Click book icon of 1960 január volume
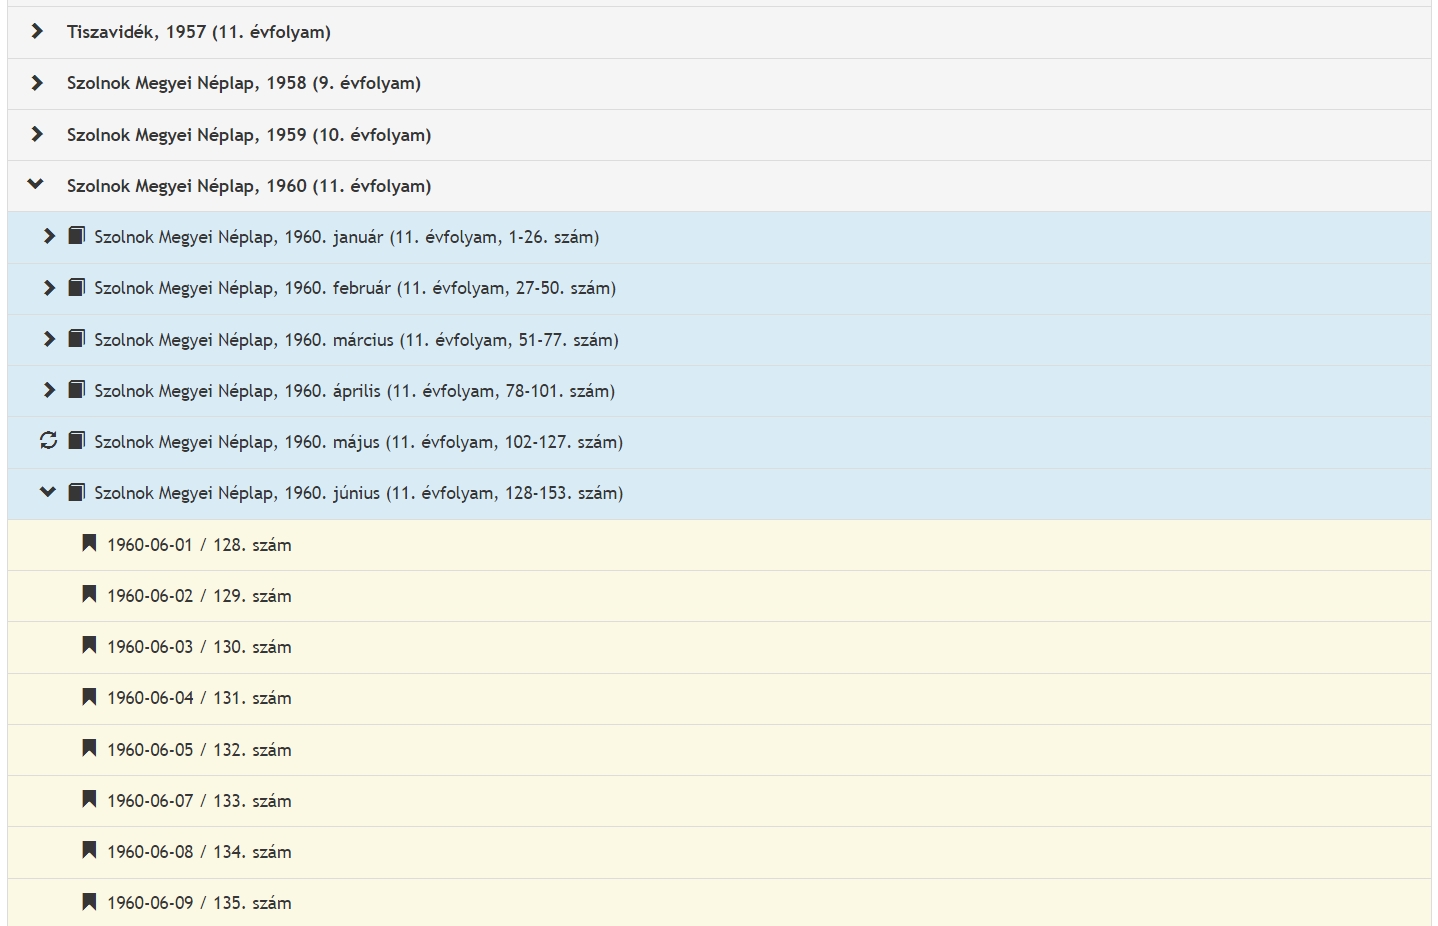The width and height of the screenshot is (1438, 926). (76, 236)
